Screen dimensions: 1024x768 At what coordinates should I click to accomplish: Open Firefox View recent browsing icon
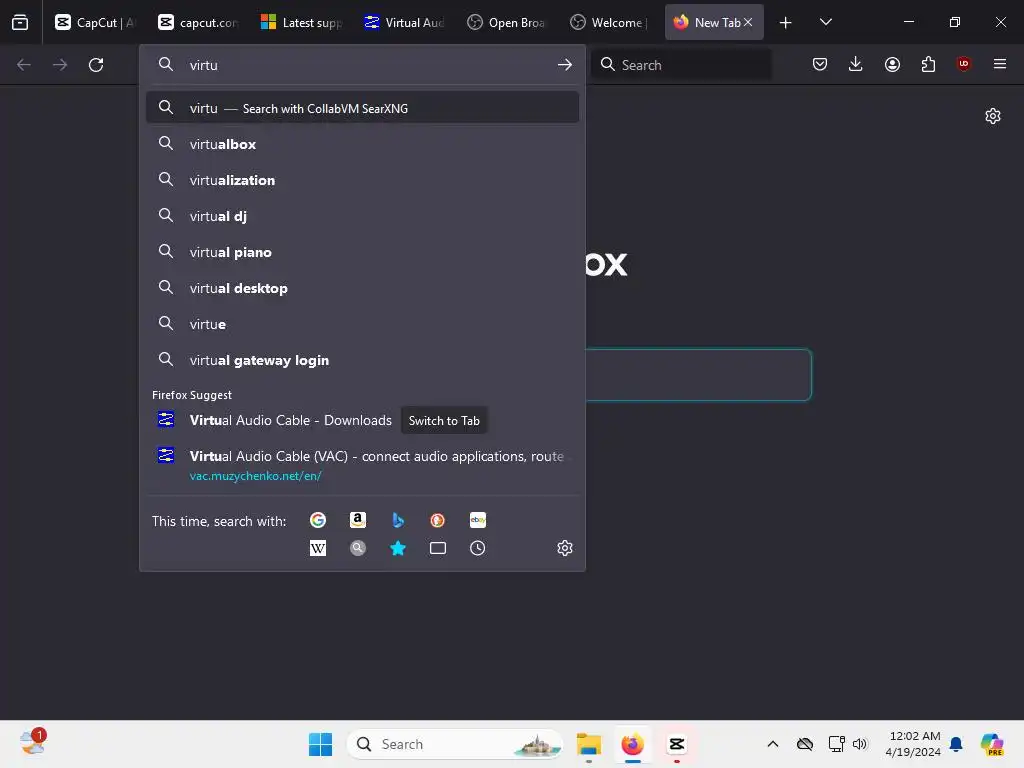(20, 22)
